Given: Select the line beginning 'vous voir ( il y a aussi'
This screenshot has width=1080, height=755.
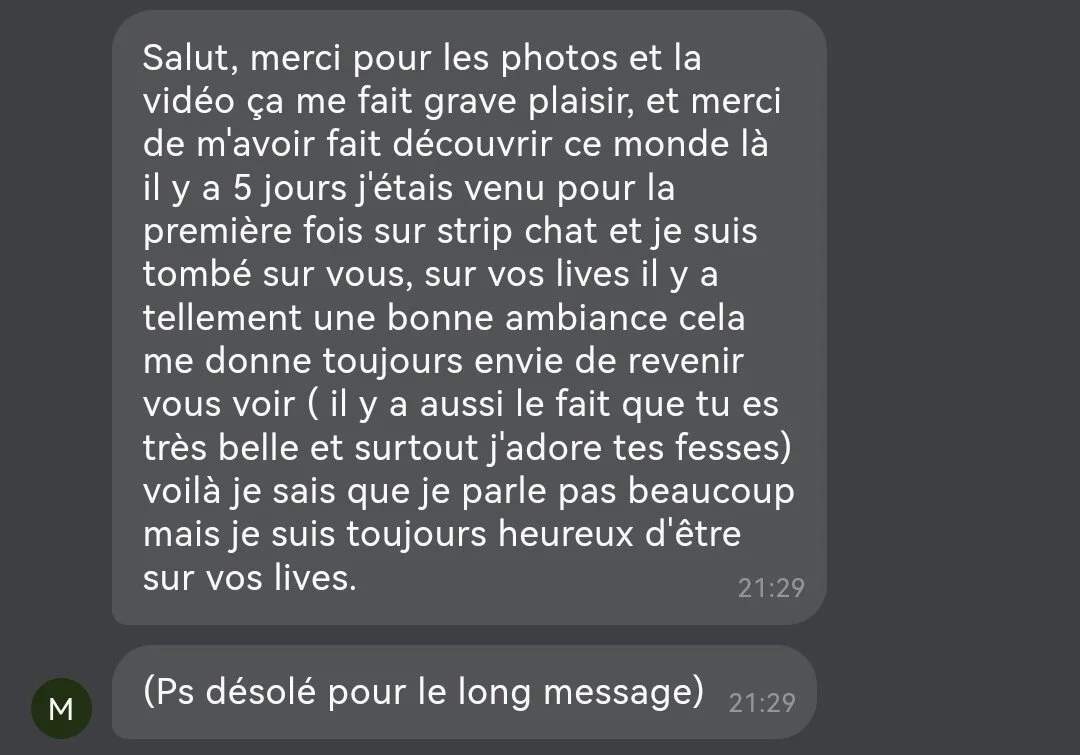Looking at the screenshot, I should pos(461,404).
